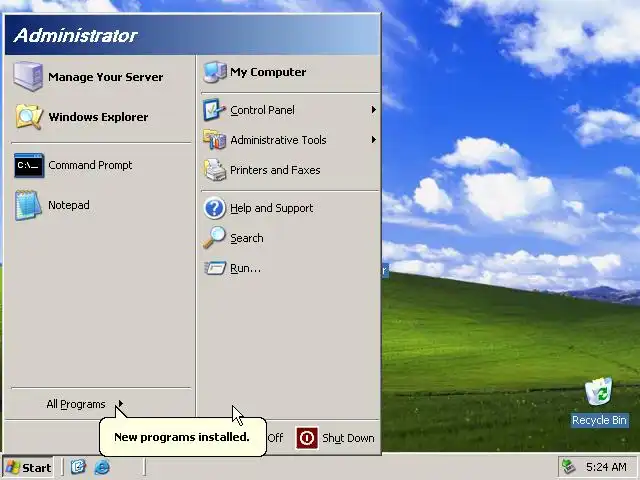The height and width of the screenshot is (480, 640).
Task: Click the Command Prompt console icon
Action: (x=29, y=165)
